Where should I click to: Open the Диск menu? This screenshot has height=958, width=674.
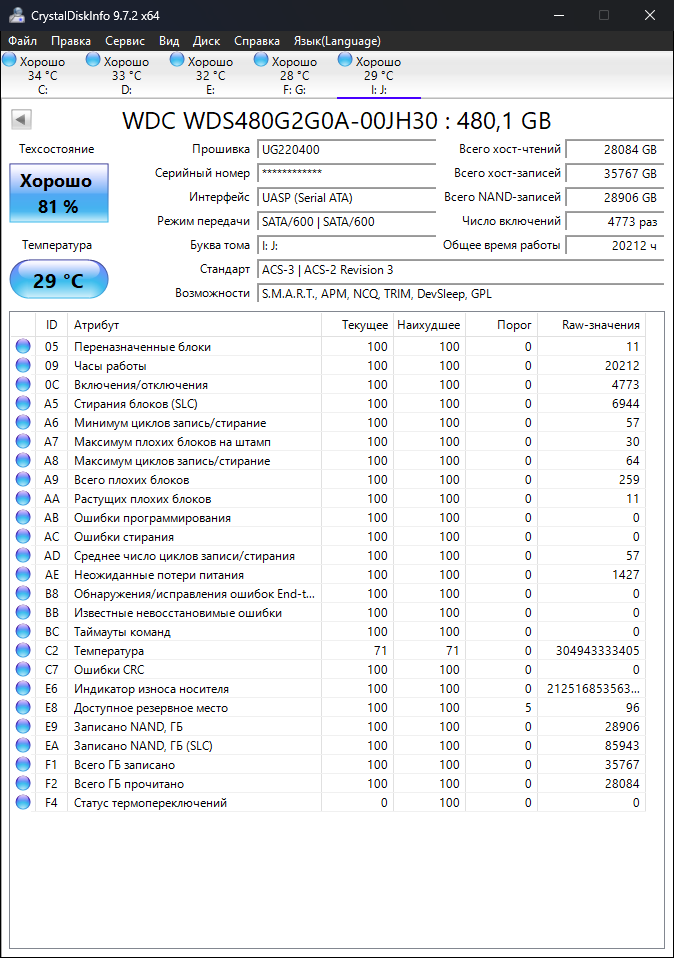pyautogui.click(x=206, y=41)
